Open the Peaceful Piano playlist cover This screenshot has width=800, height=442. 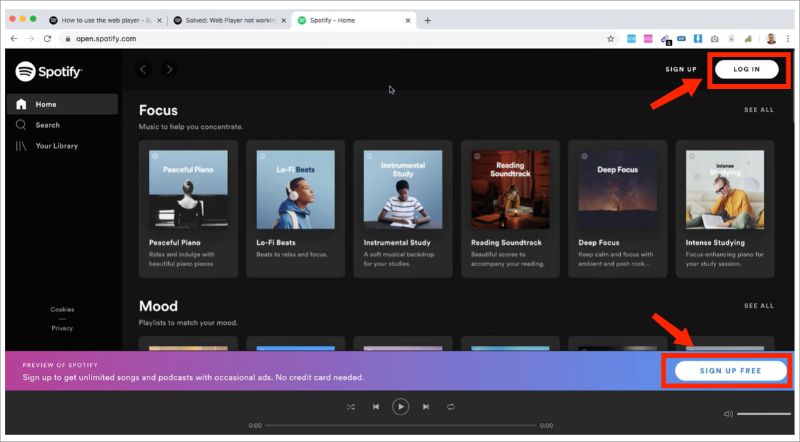[x=188, y=189]
